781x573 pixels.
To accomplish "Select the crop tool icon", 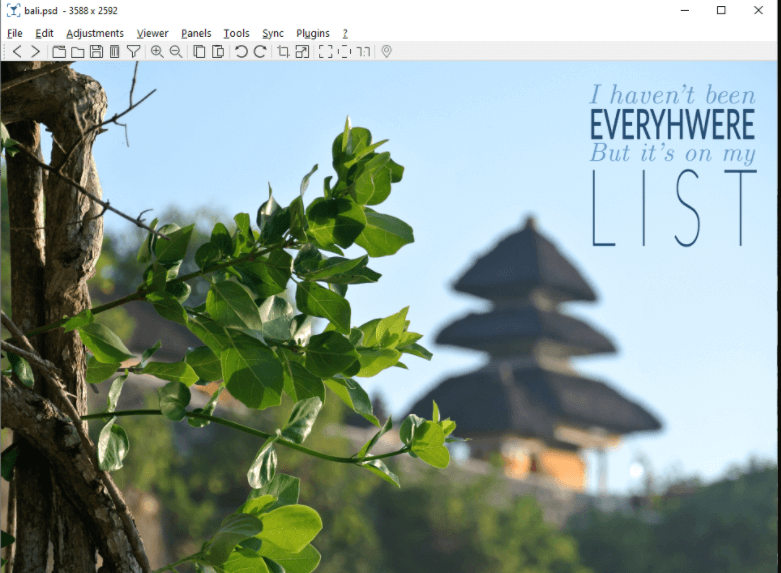I will pyautogui.click(x=283, y=51).
